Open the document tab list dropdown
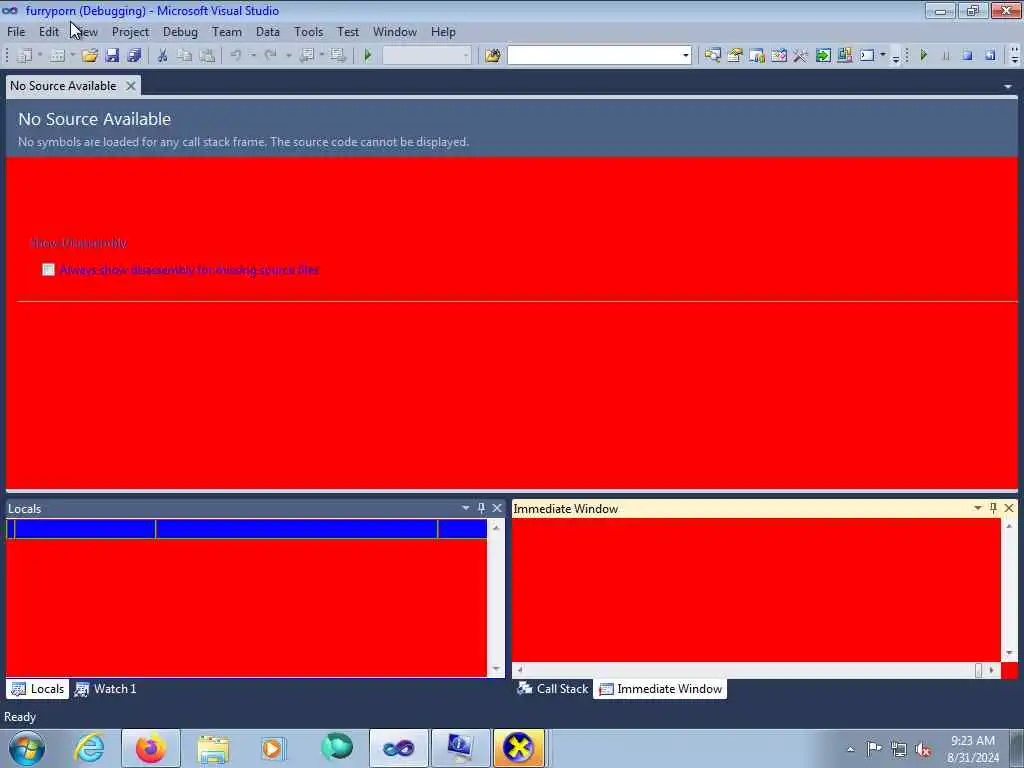The image size is (1024, 768). point(1008,86)
